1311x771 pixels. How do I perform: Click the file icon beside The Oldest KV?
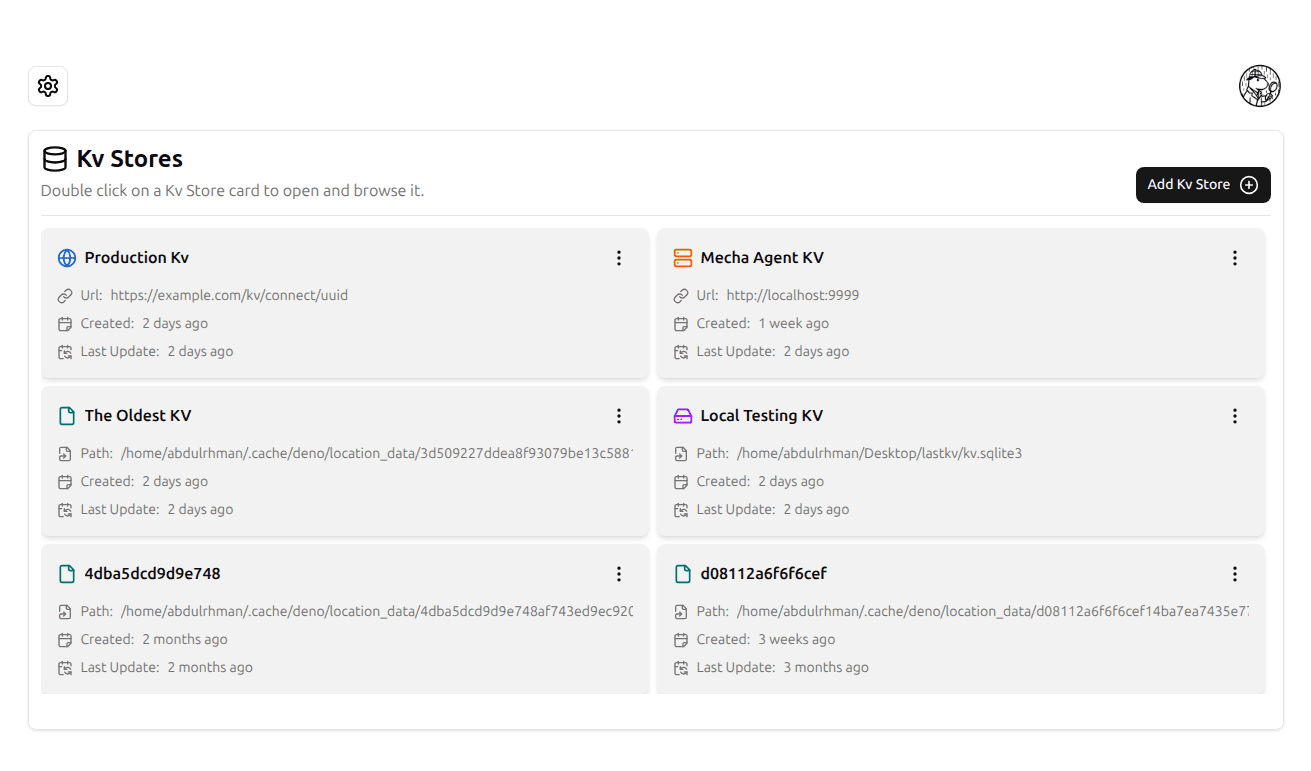coord(67,416)
